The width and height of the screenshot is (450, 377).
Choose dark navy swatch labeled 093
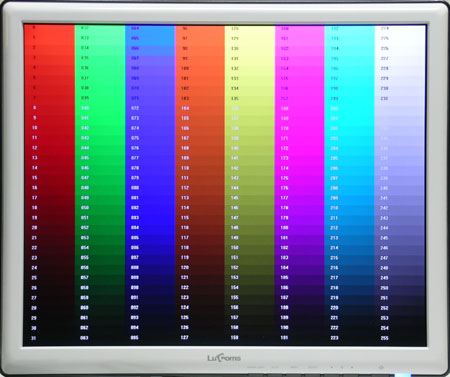point(150,318)
